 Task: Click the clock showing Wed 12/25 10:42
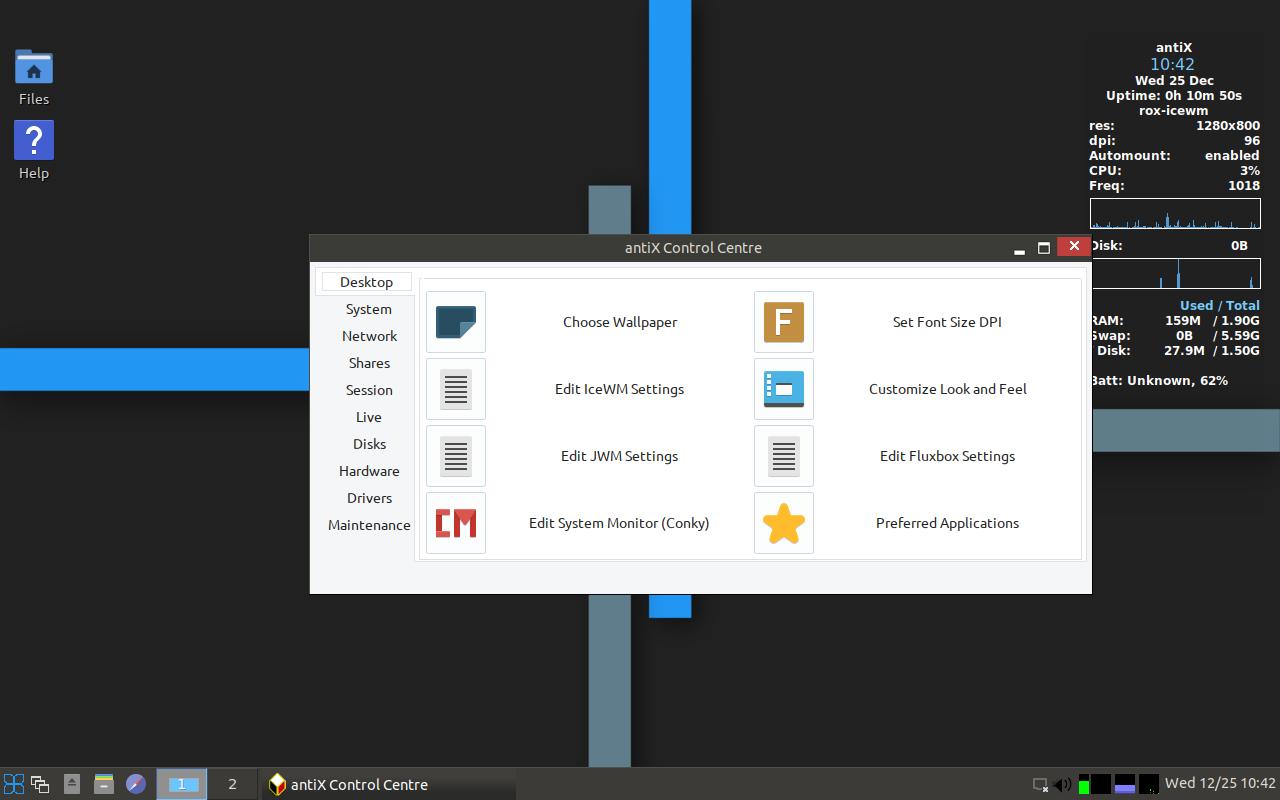(1210, 784)
